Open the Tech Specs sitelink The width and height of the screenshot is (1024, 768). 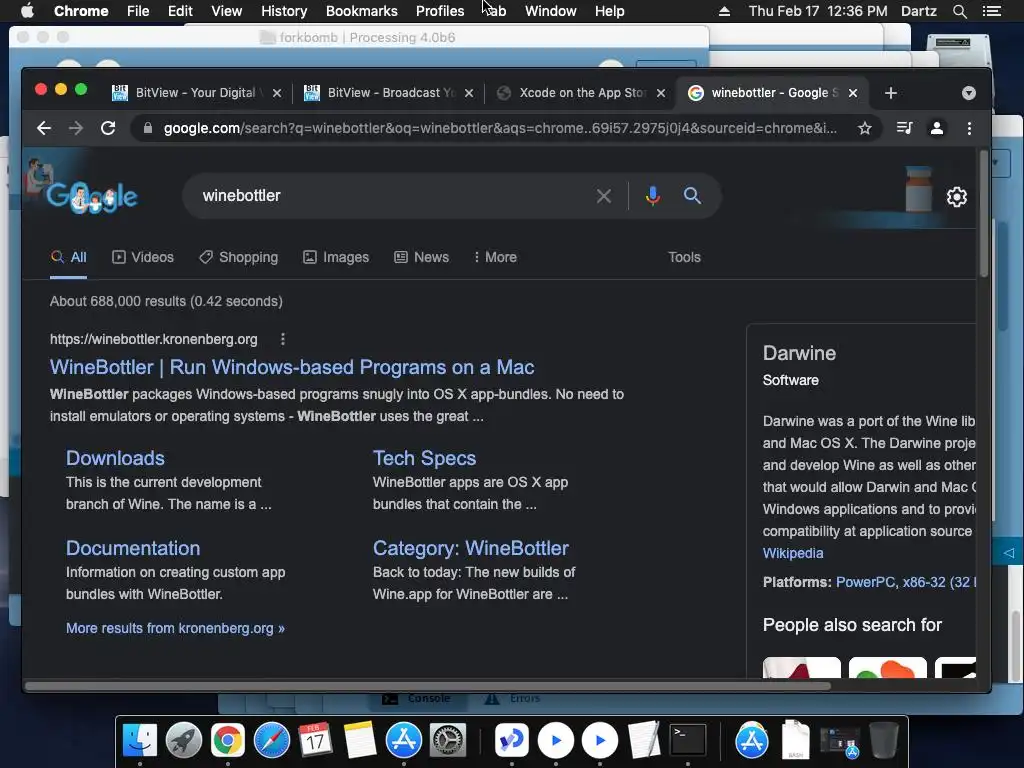[424, 458]
